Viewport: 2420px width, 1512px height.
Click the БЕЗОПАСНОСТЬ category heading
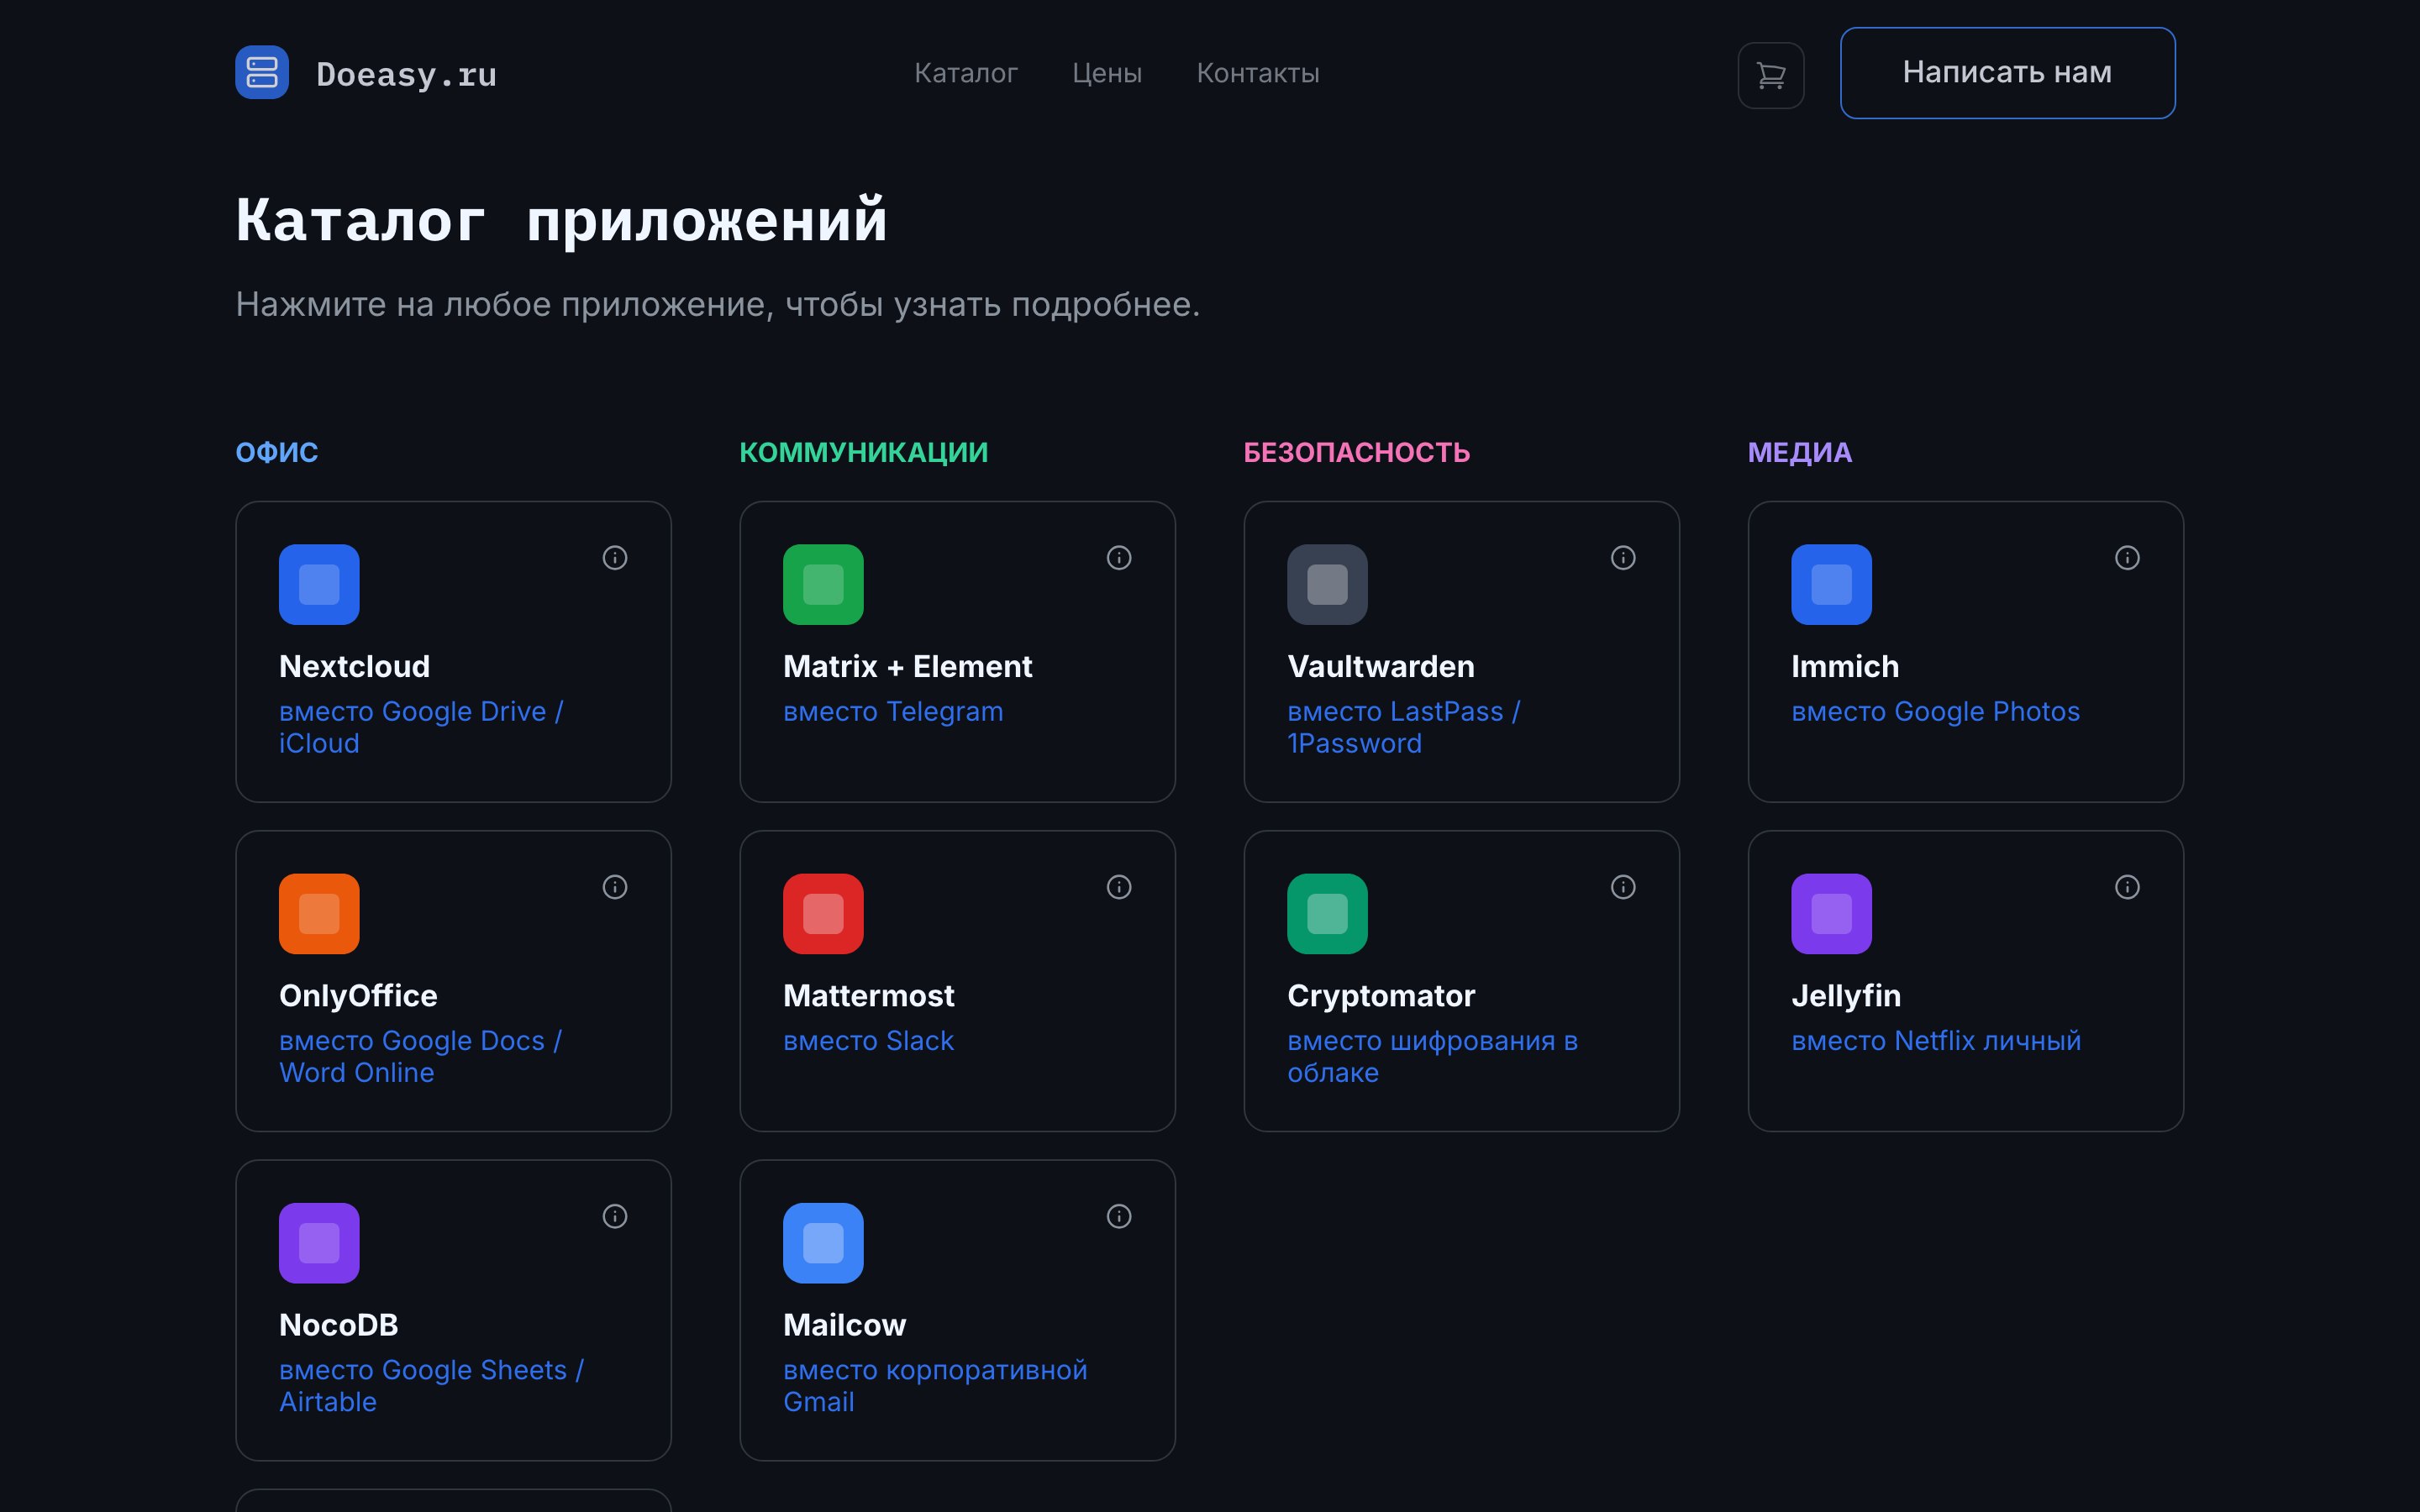pos(1356,452)
